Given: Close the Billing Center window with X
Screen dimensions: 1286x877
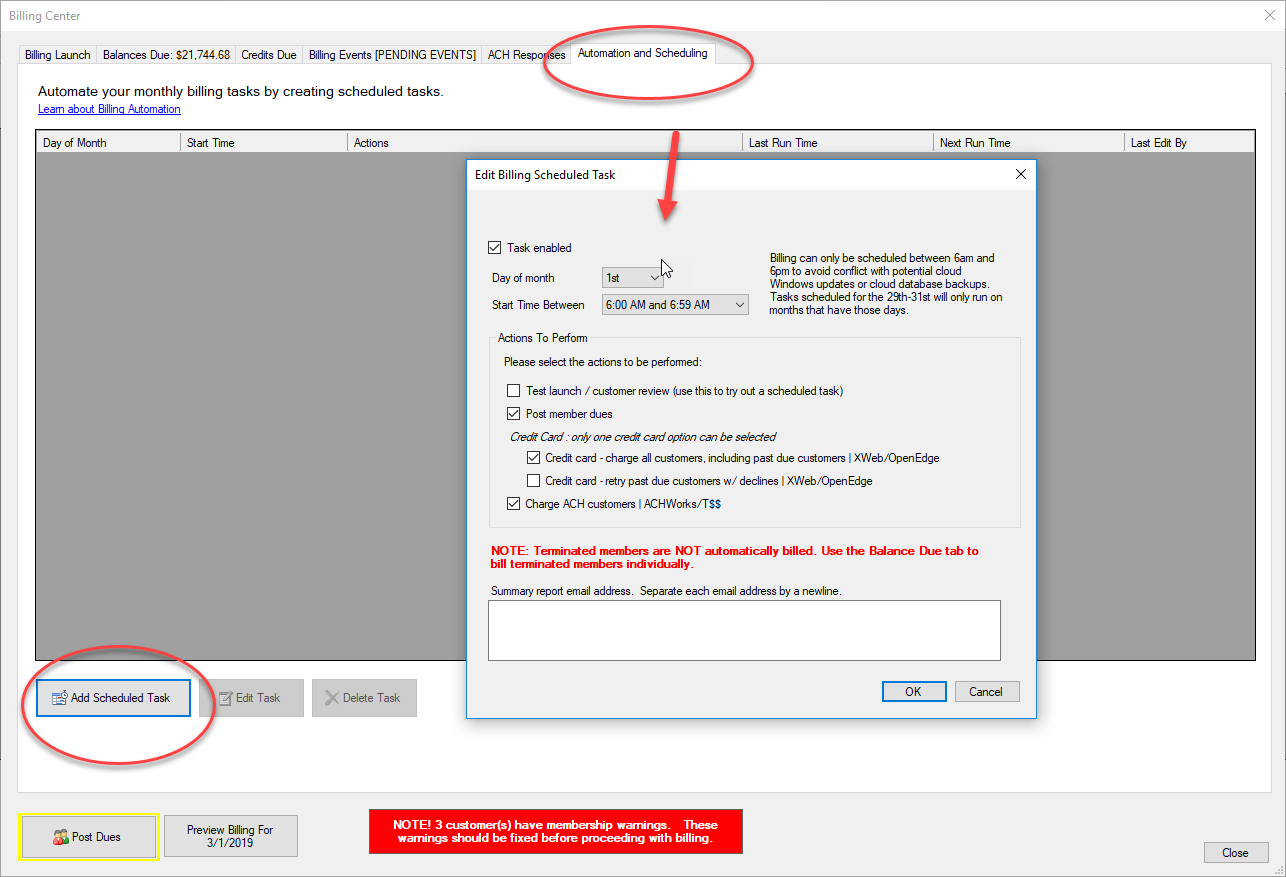Looking at the screenshot, I should pyautogui.click(x=1269, y=15).
